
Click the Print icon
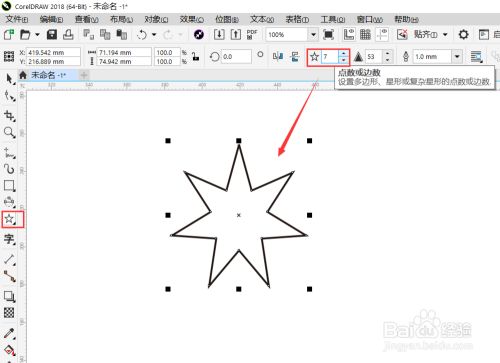pos(68,34)
